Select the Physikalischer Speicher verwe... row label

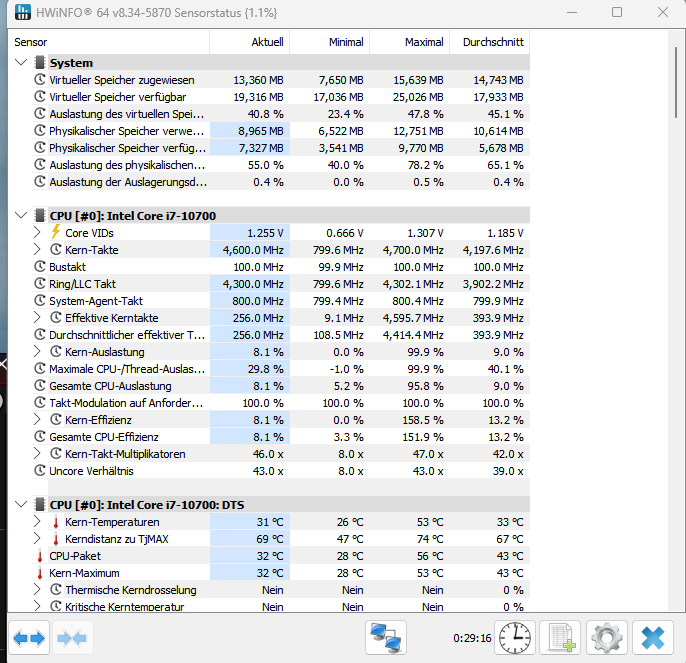click(x=126, y=131)
